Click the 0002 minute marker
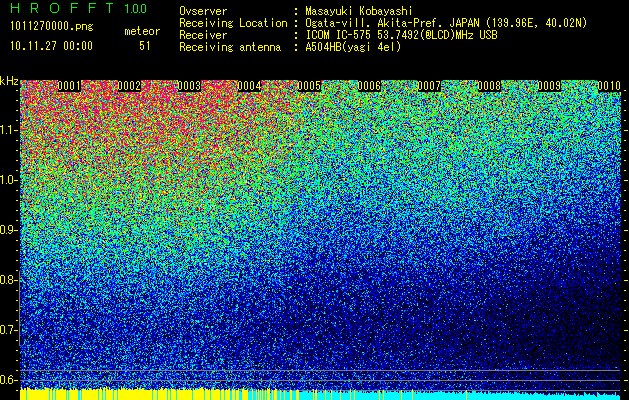 (x=129, y=86)
